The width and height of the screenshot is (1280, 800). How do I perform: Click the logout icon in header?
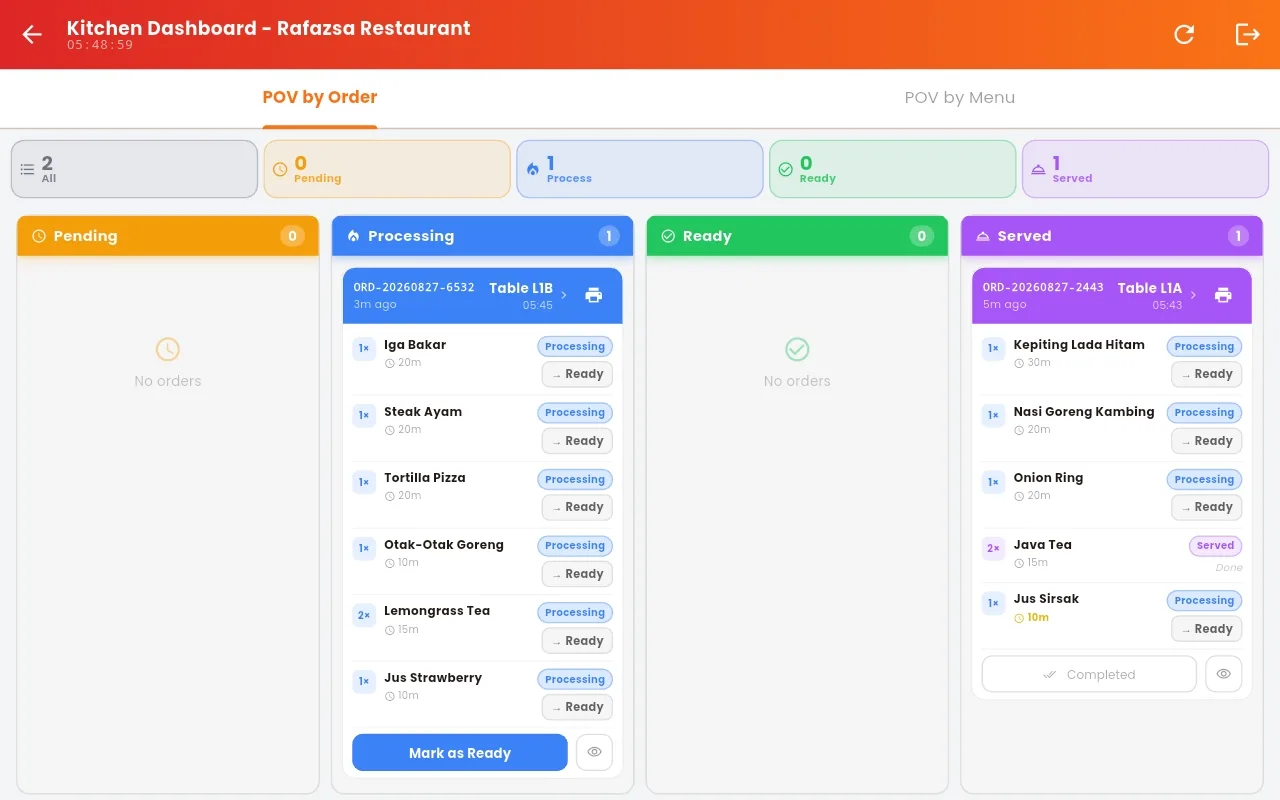pos(1248,34)
